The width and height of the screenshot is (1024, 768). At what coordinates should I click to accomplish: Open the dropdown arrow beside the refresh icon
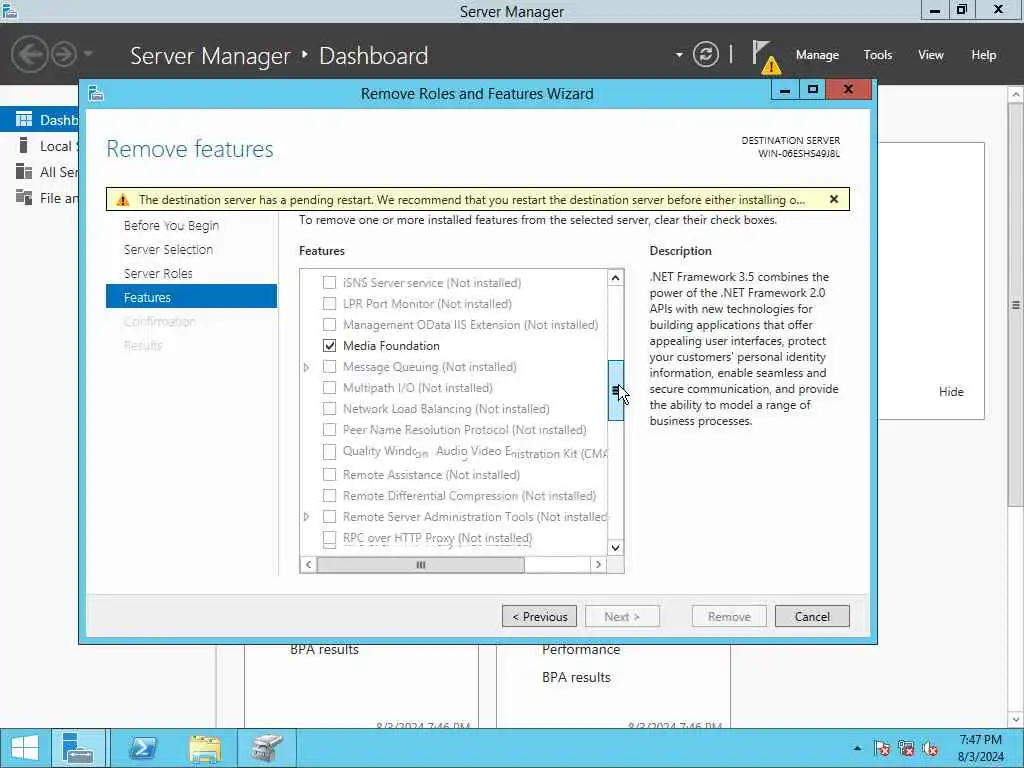point(679,55)
